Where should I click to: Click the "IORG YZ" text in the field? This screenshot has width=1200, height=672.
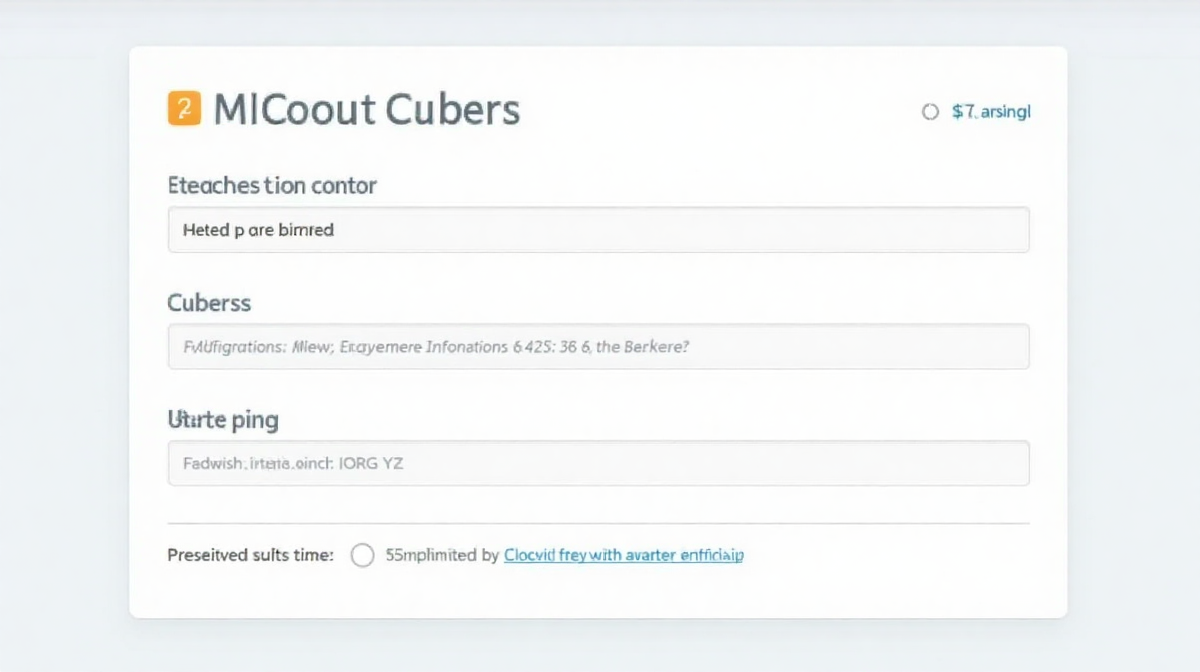point(371,464)
